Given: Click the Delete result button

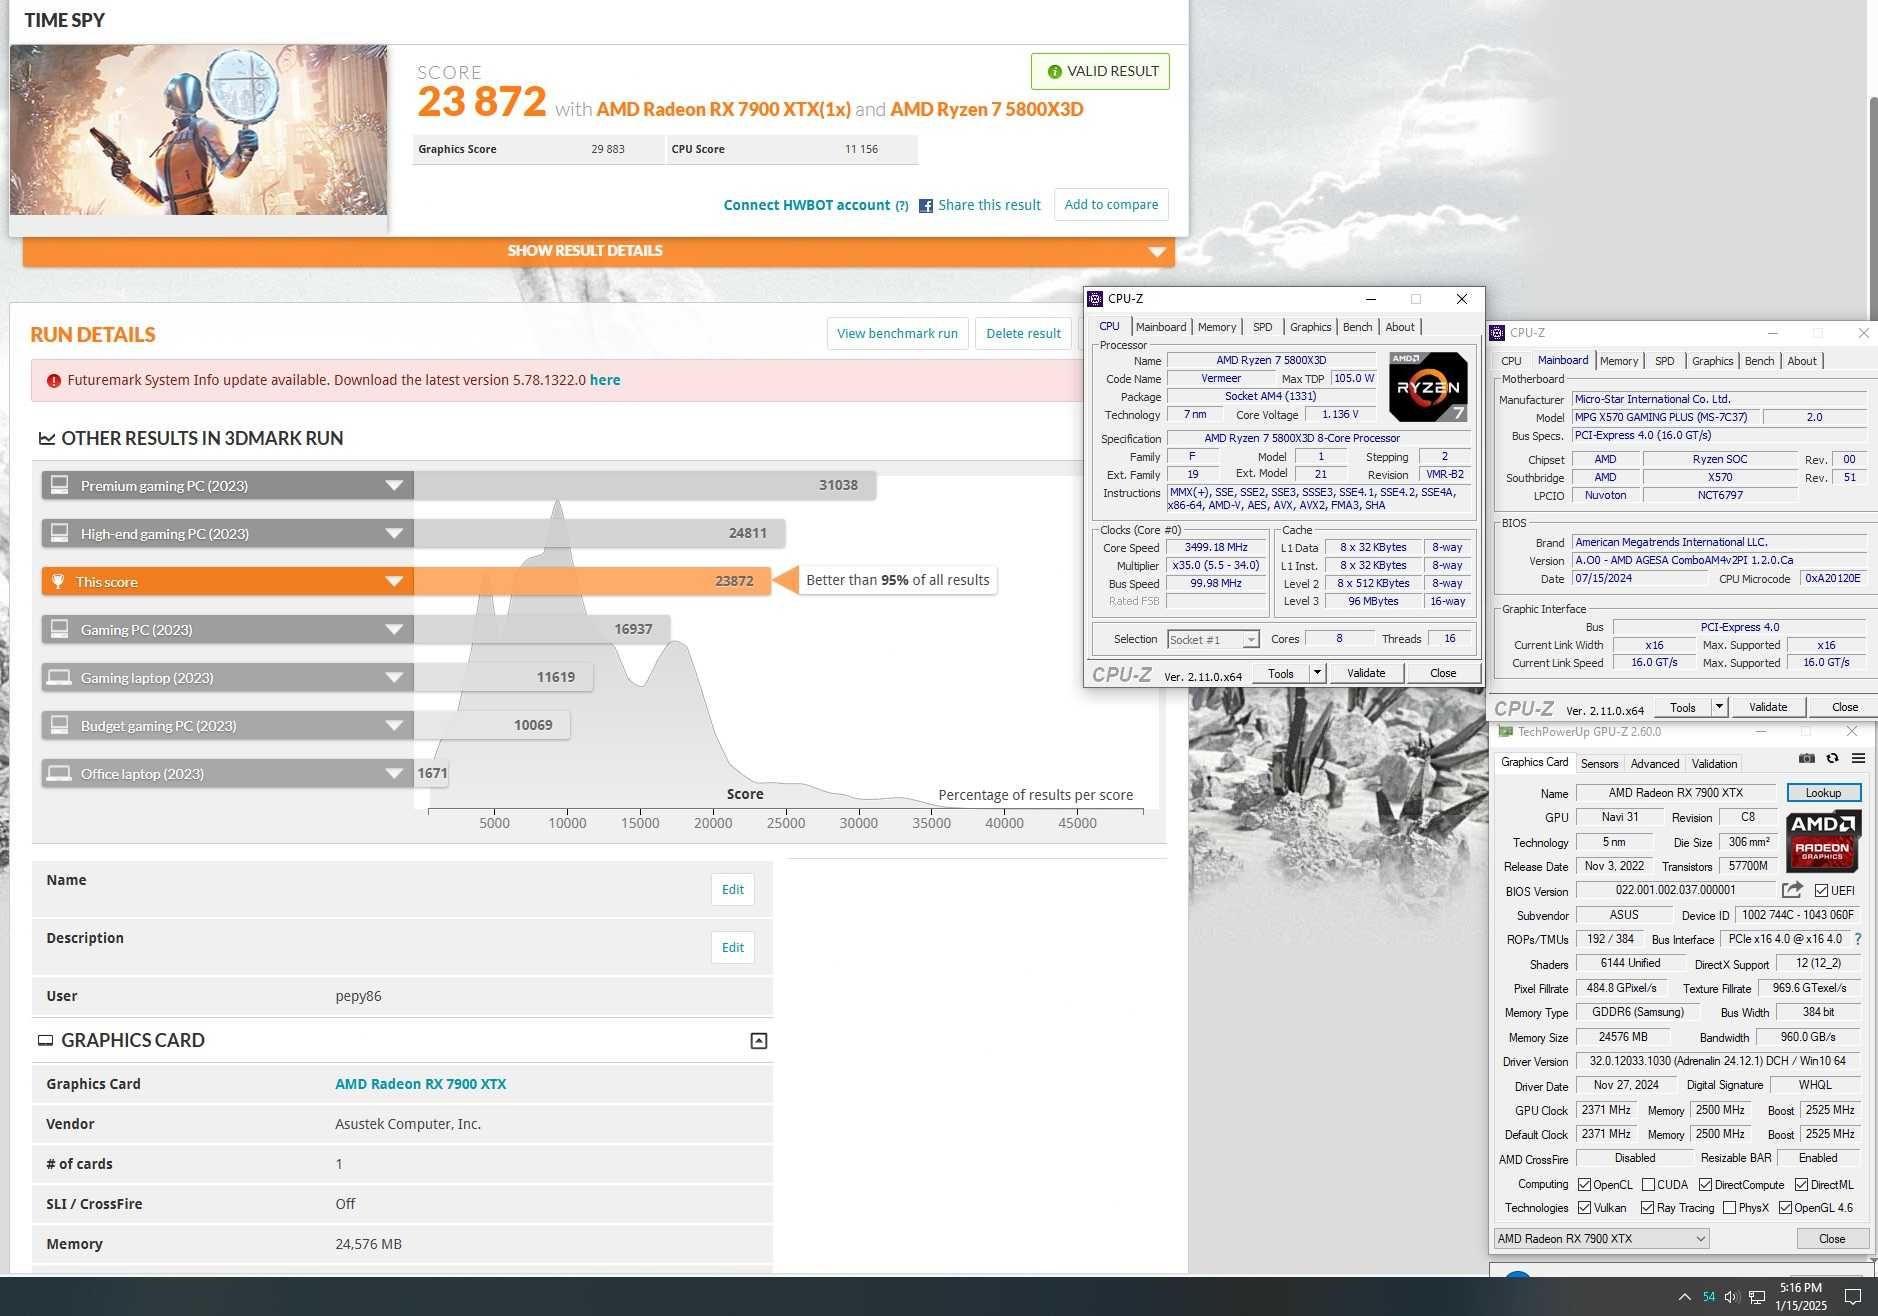Looking at the screenshot, I should pyautogui.click(x=1023, y=334).
